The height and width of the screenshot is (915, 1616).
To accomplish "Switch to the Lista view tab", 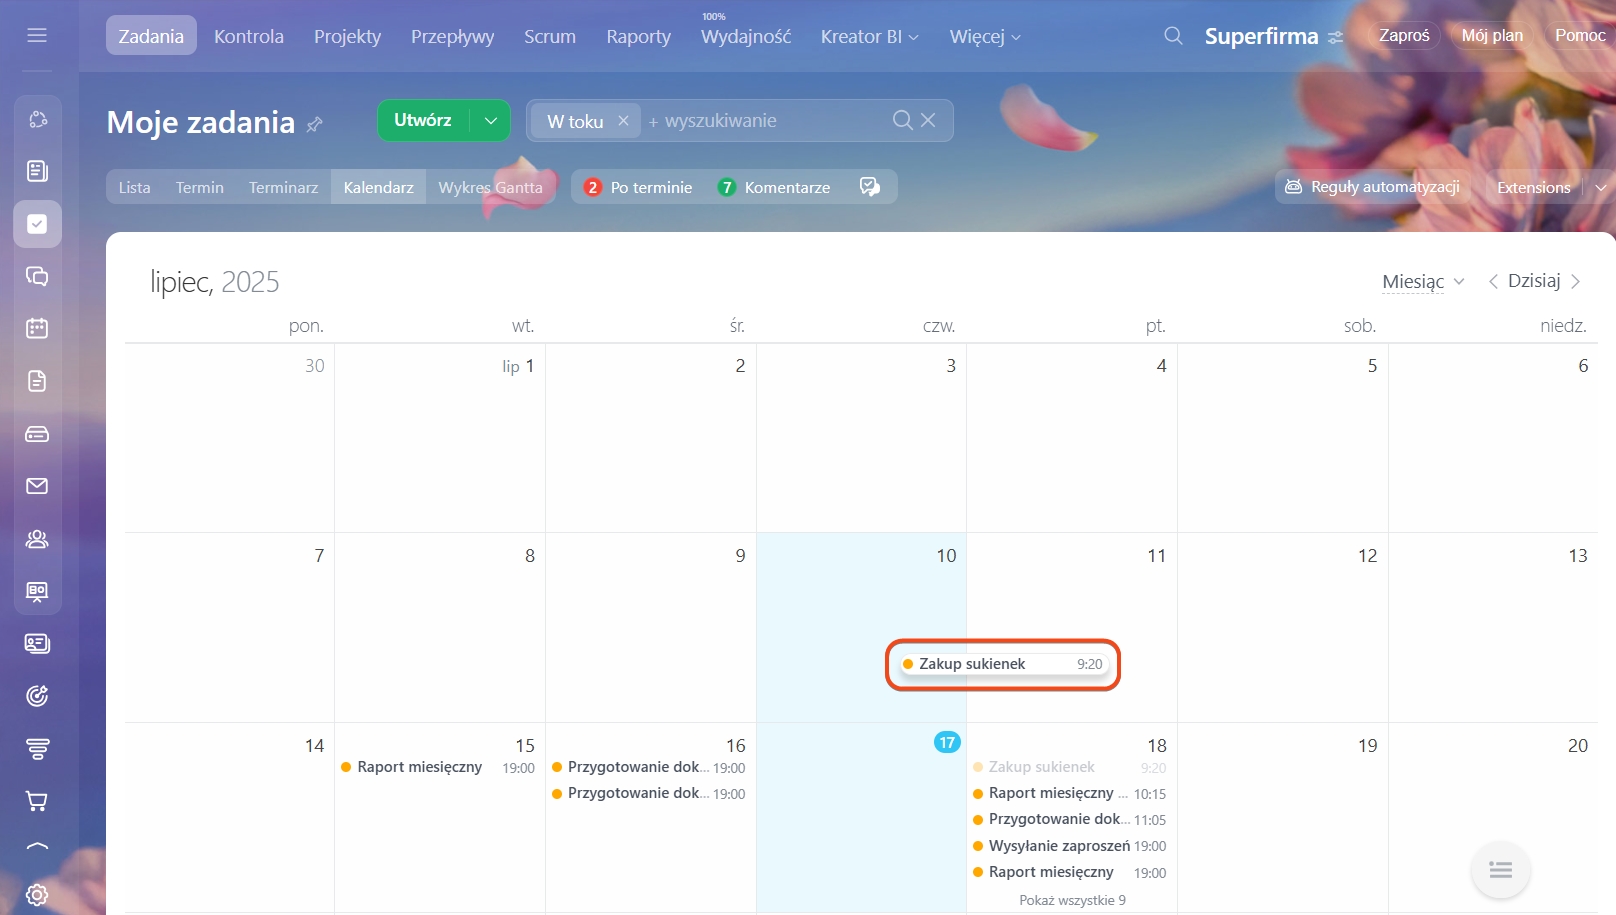I will pyautogui.click(x=134, y=187).
